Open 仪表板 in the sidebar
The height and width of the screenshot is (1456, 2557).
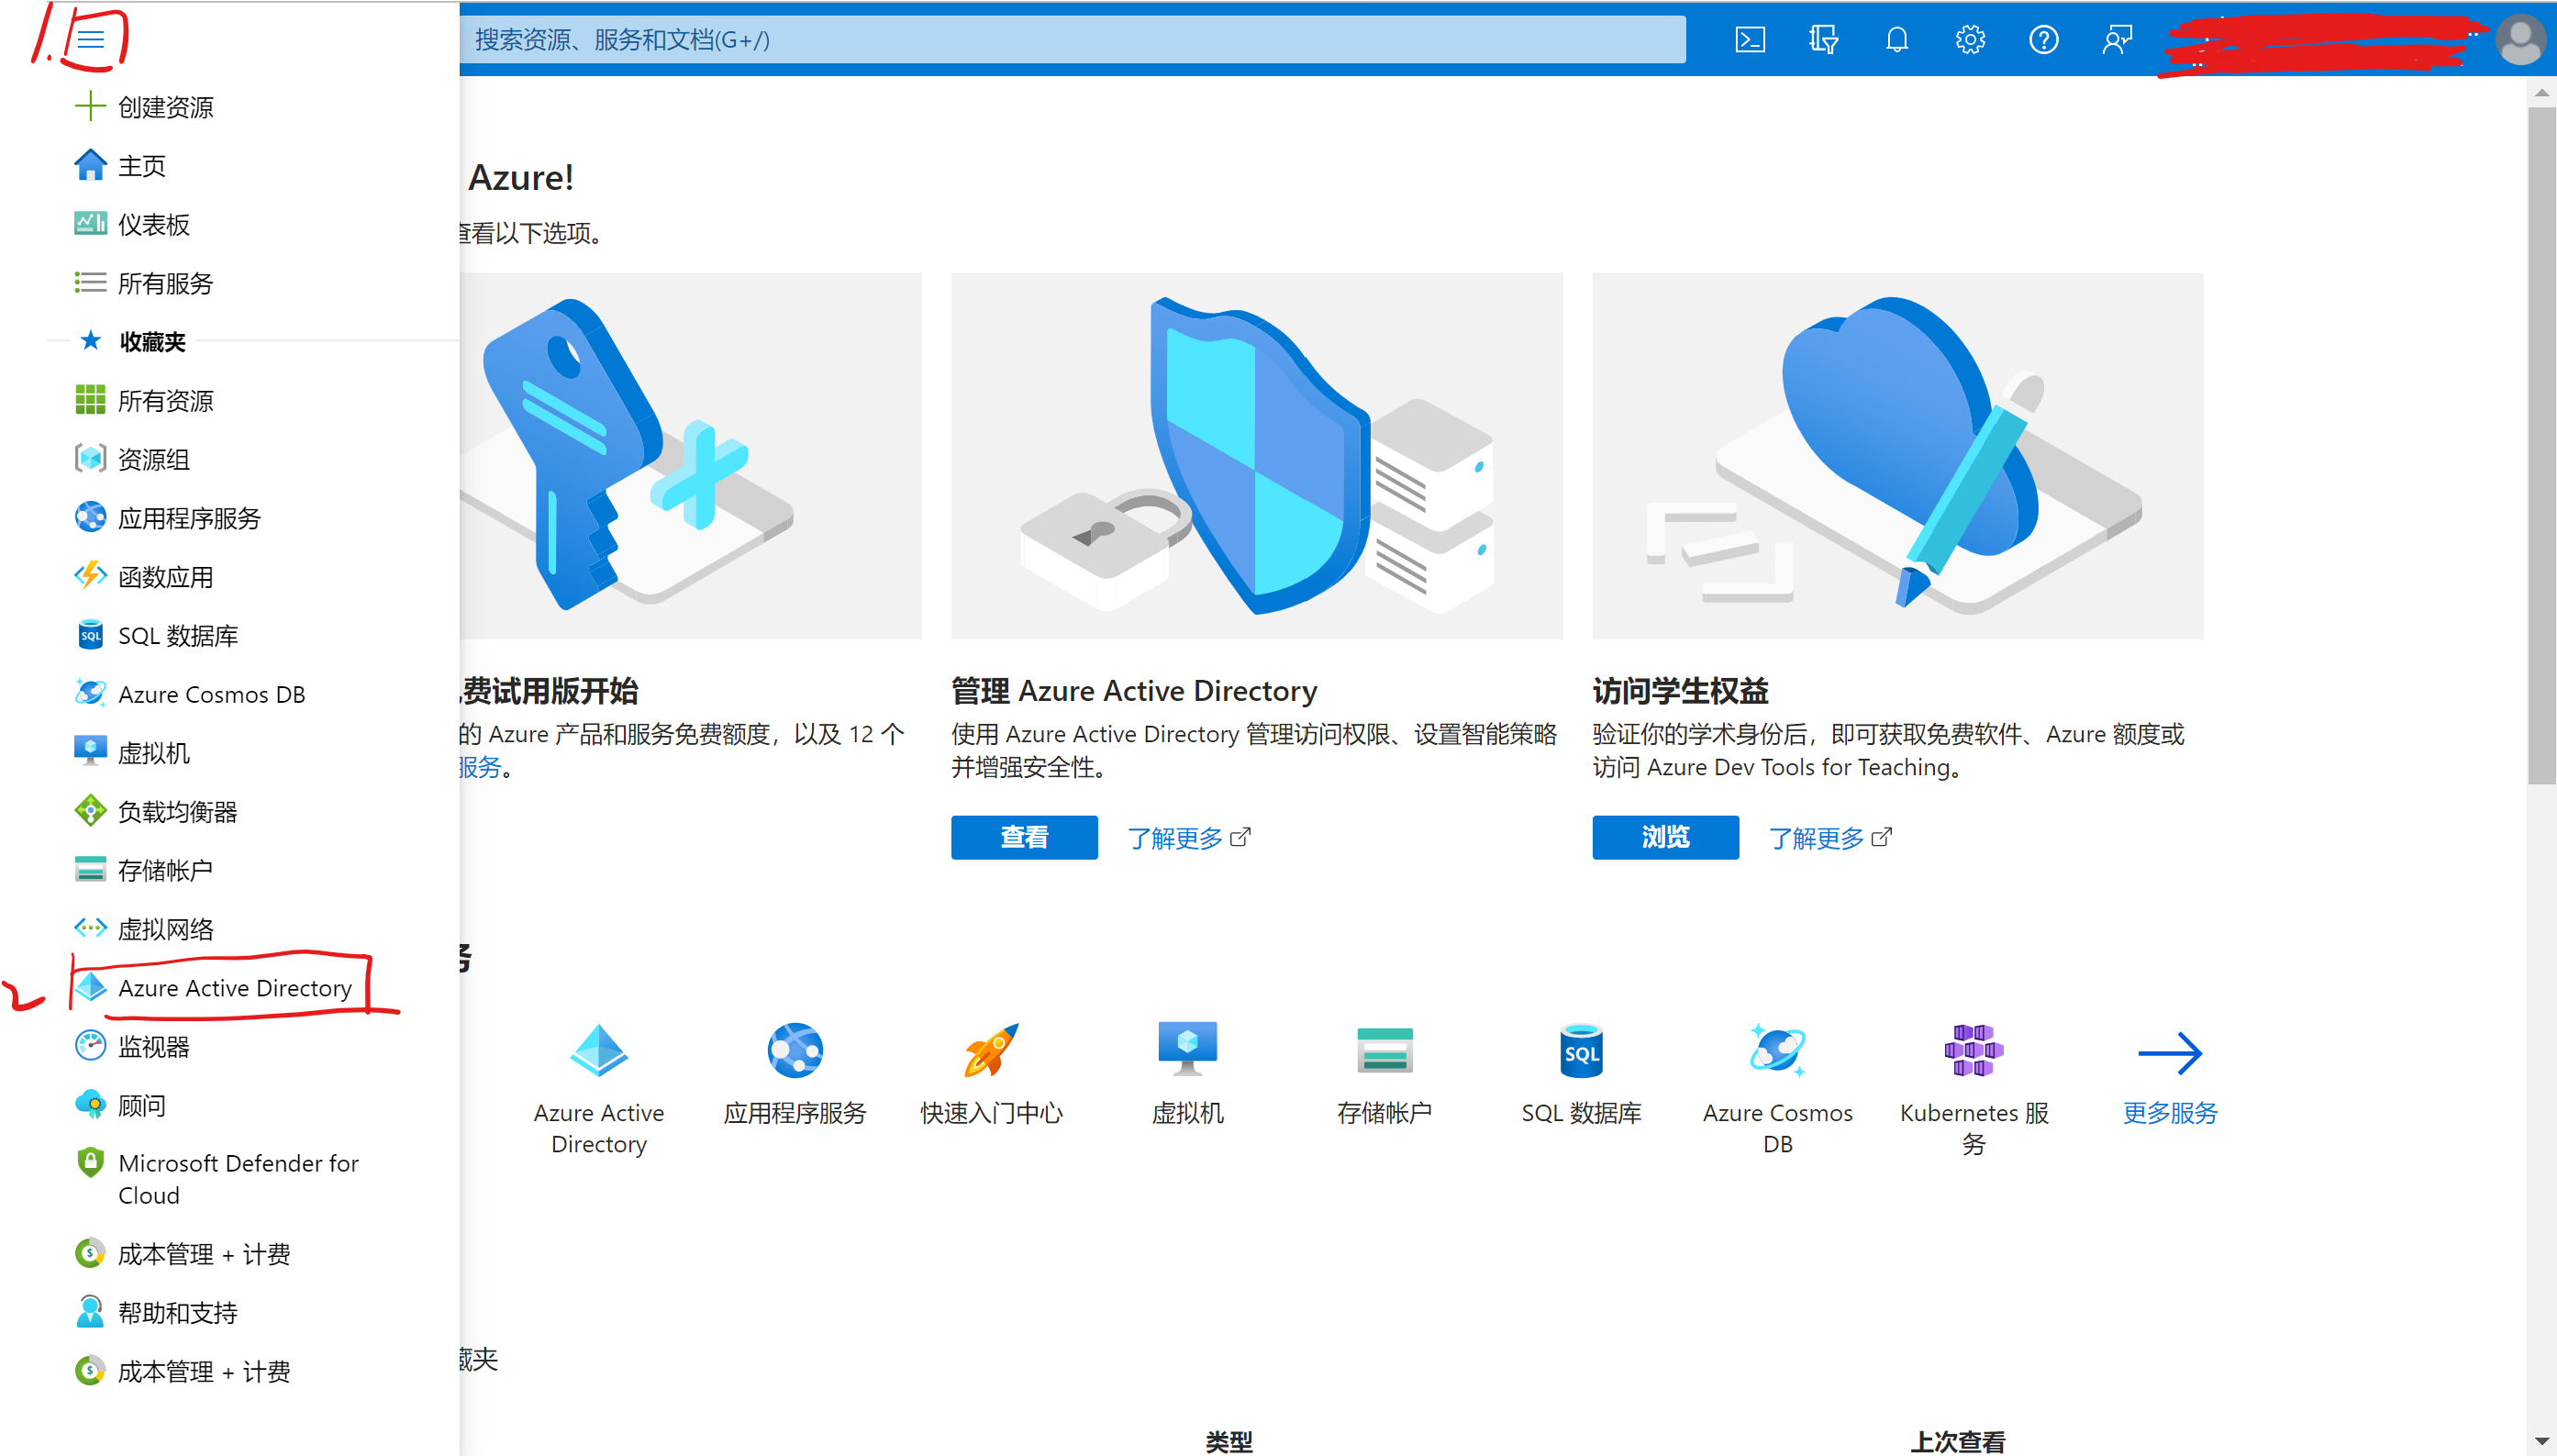pos(132,224)
